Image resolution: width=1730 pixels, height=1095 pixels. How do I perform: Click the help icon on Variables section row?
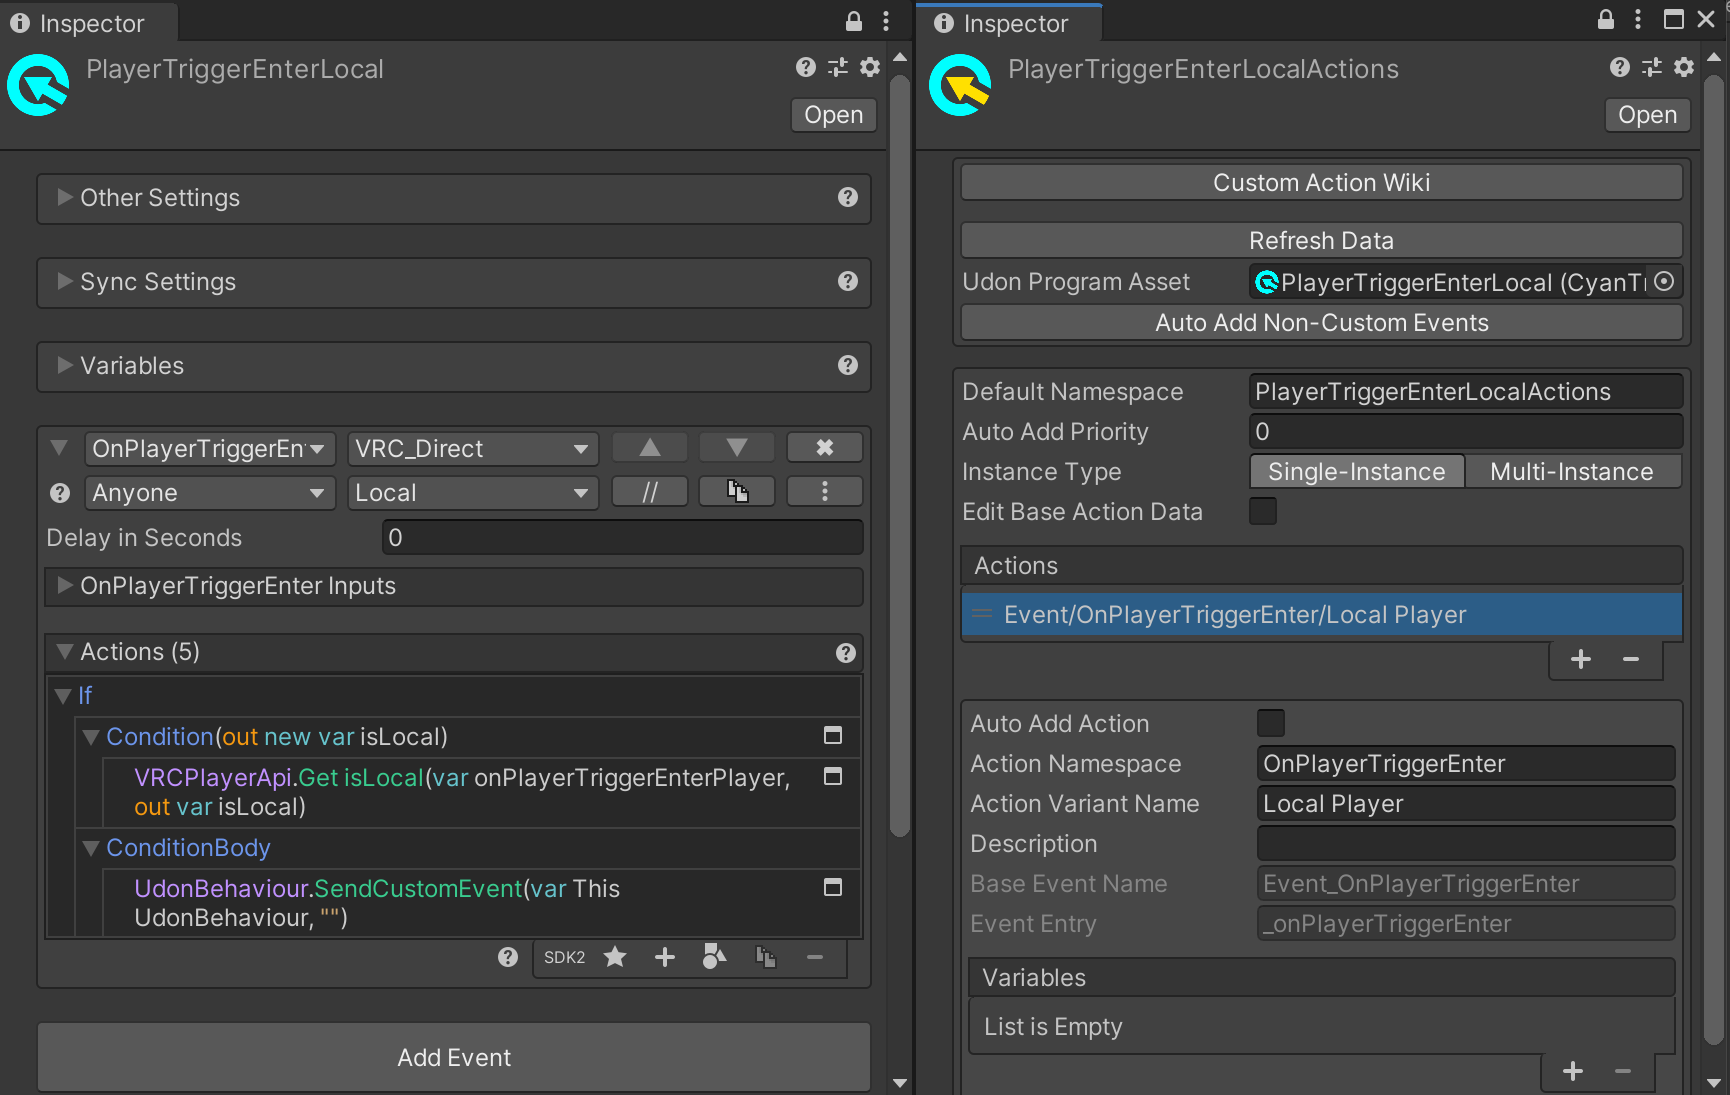(848, 365)
